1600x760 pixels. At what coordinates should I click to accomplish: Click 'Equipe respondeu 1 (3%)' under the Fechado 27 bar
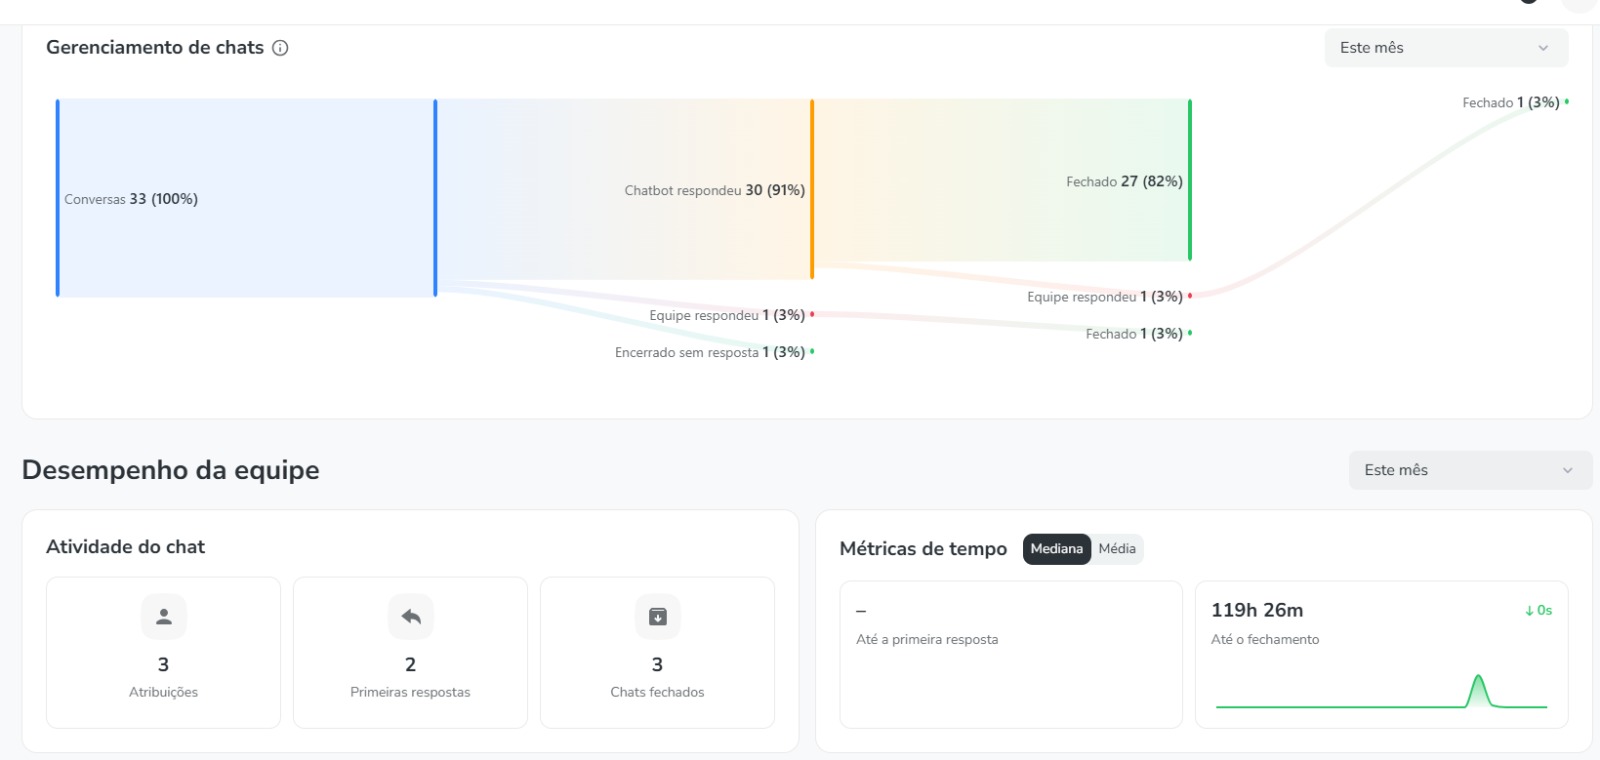pos(1105,297)
